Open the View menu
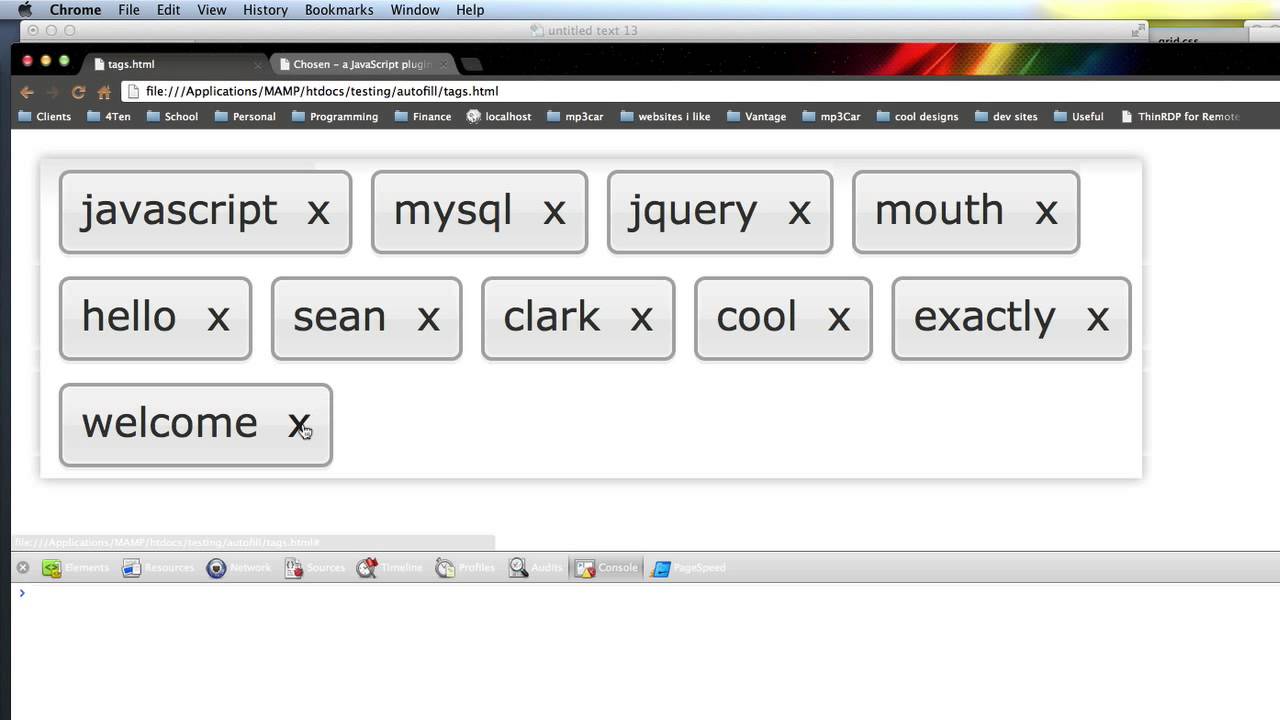 [x=212, y=10]
